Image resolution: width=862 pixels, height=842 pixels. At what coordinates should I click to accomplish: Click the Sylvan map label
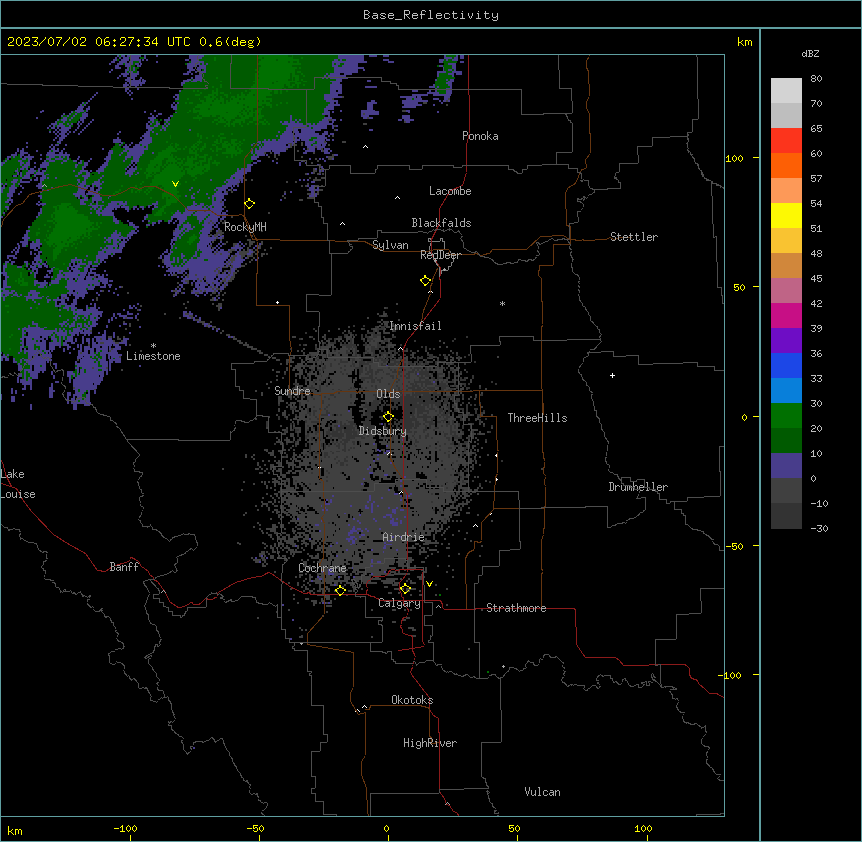[390, 245]
